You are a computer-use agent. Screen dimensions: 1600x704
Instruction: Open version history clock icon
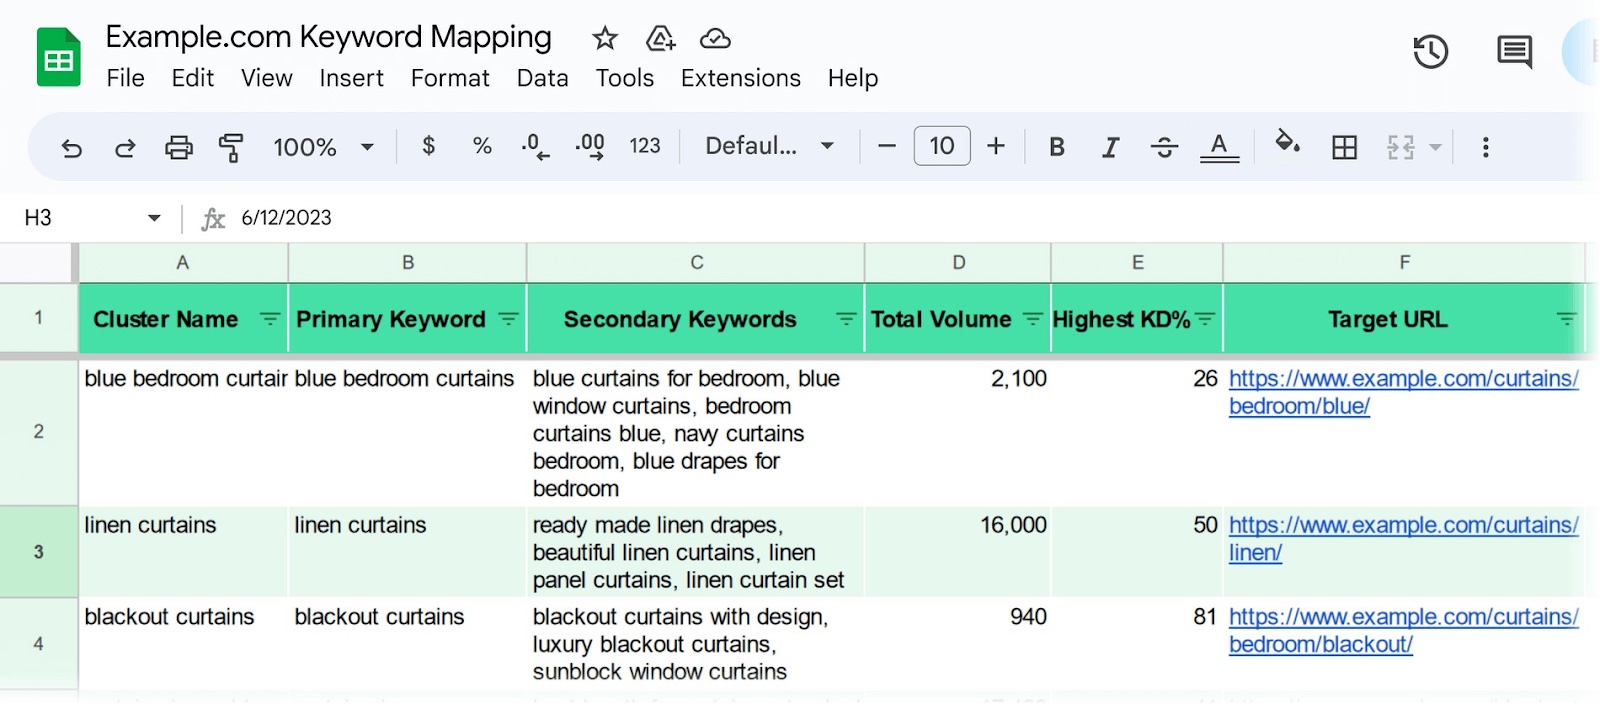(x=1430, y=52)
